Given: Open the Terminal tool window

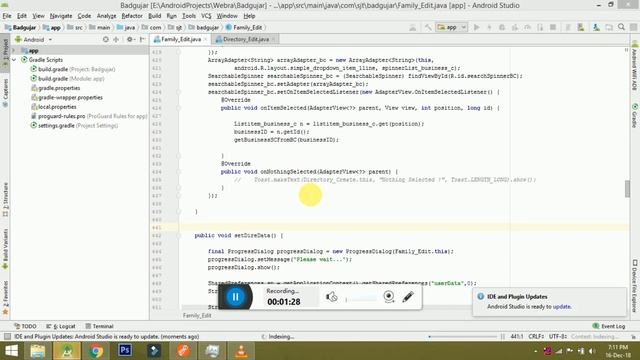Looking at the screenshot, I should click(99, 326).
